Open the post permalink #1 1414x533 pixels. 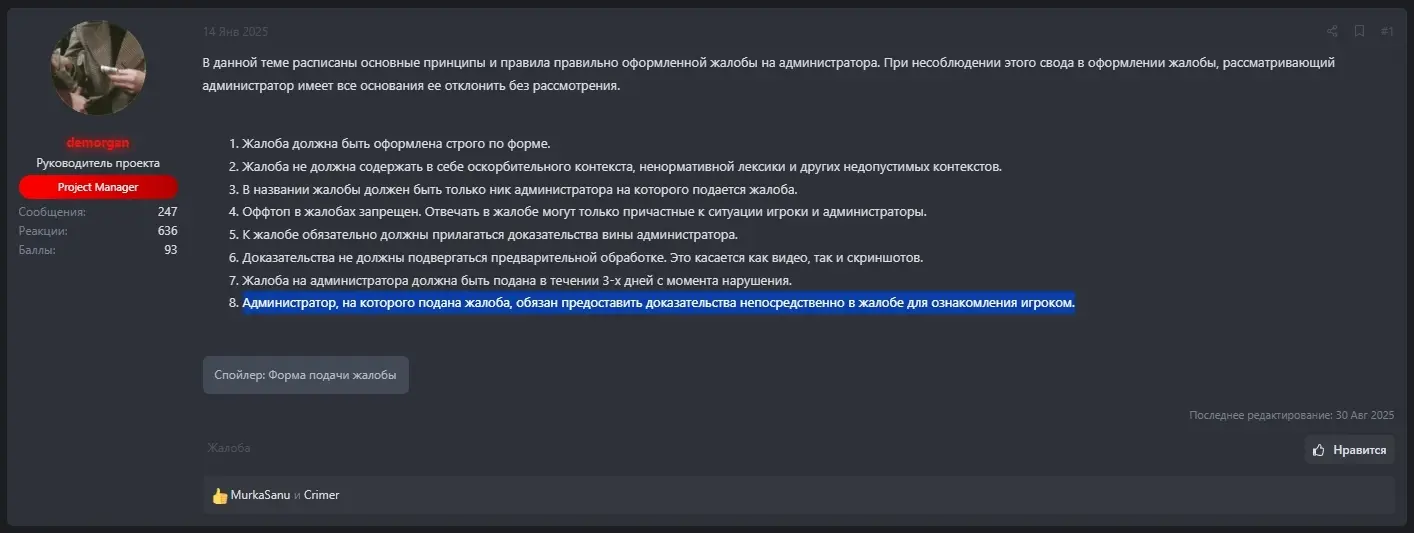click(x=1387, y=31)
